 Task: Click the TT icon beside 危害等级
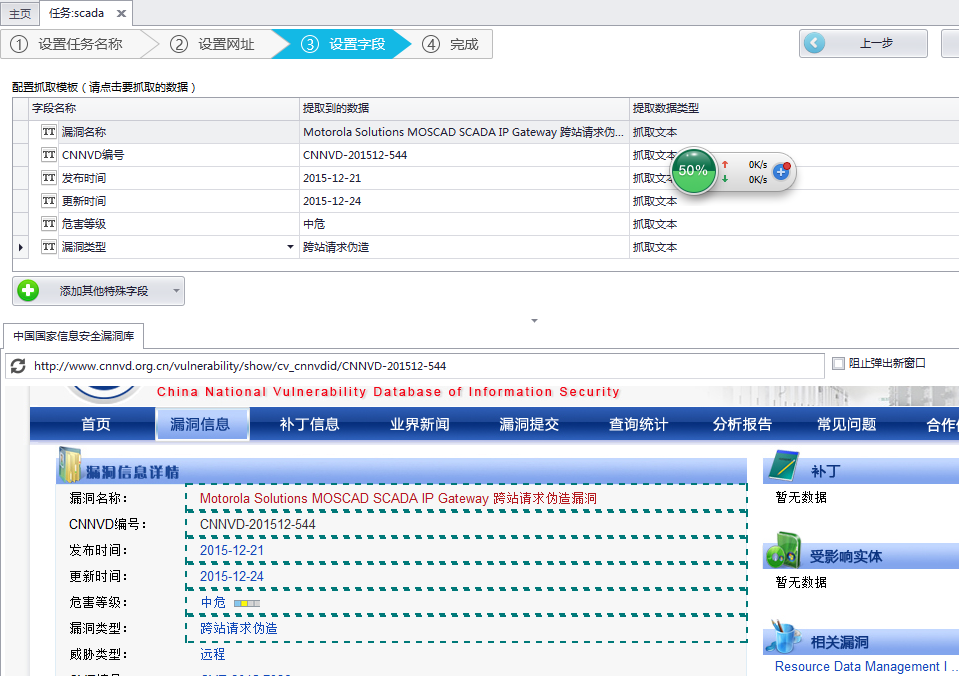click(49, 224)
